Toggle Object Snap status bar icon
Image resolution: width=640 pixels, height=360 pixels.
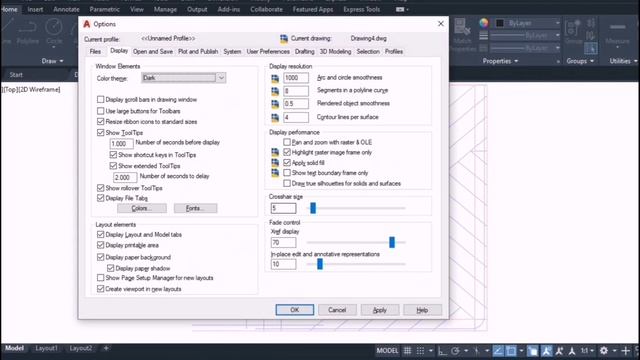click(511, 351)
